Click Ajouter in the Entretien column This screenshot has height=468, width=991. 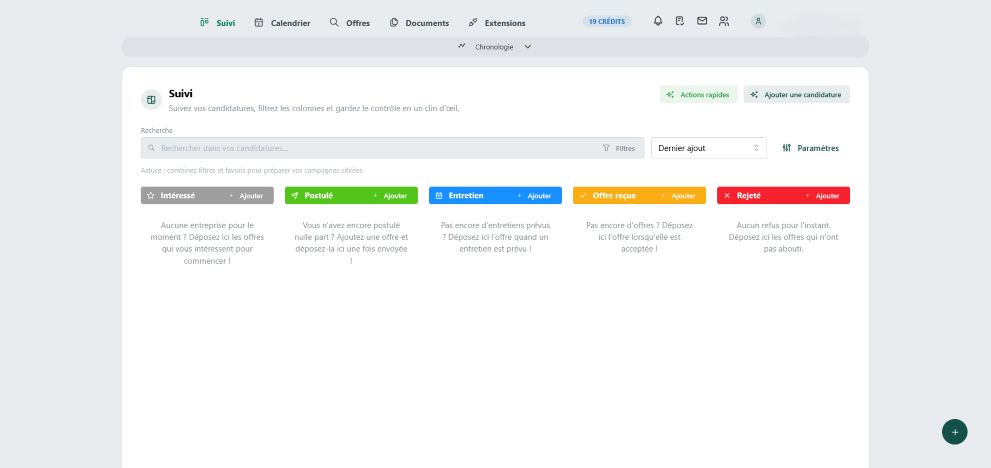click(538, 196)
